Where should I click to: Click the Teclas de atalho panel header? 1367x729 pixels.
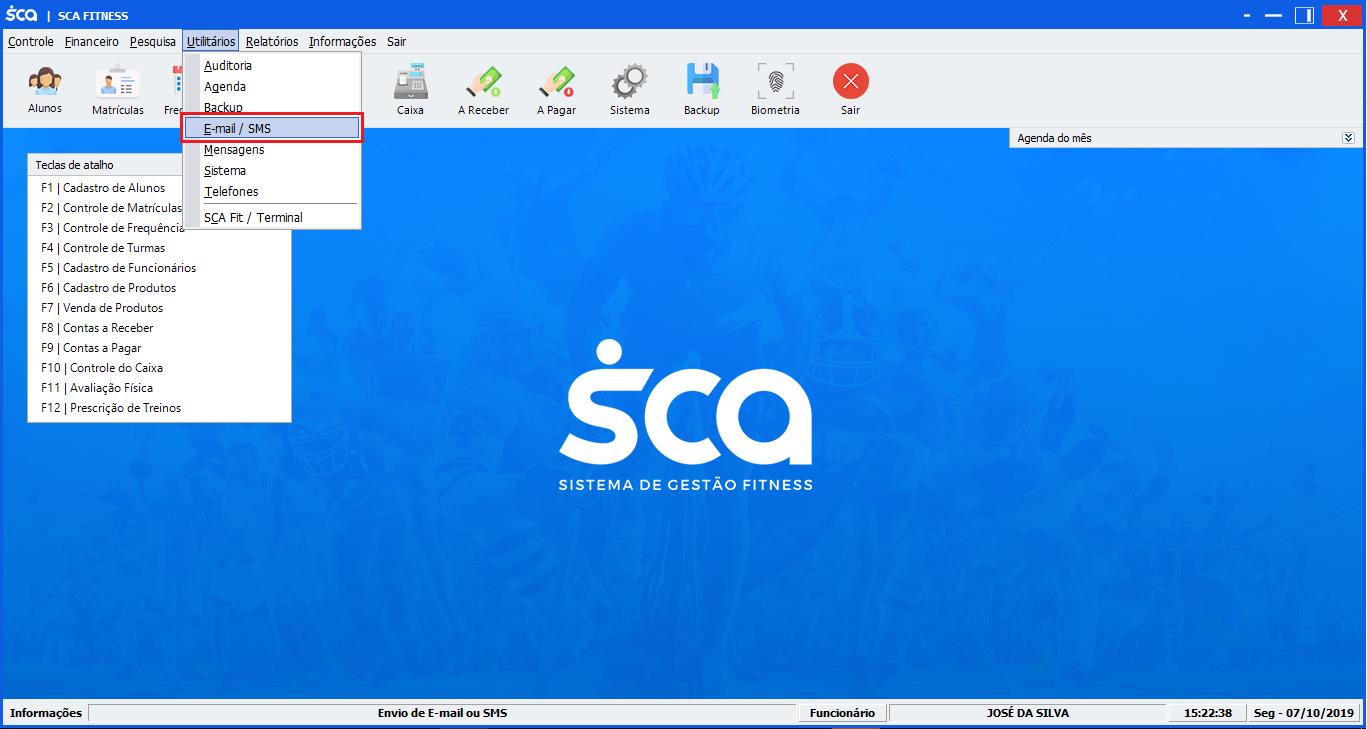[x=107, y=165]
